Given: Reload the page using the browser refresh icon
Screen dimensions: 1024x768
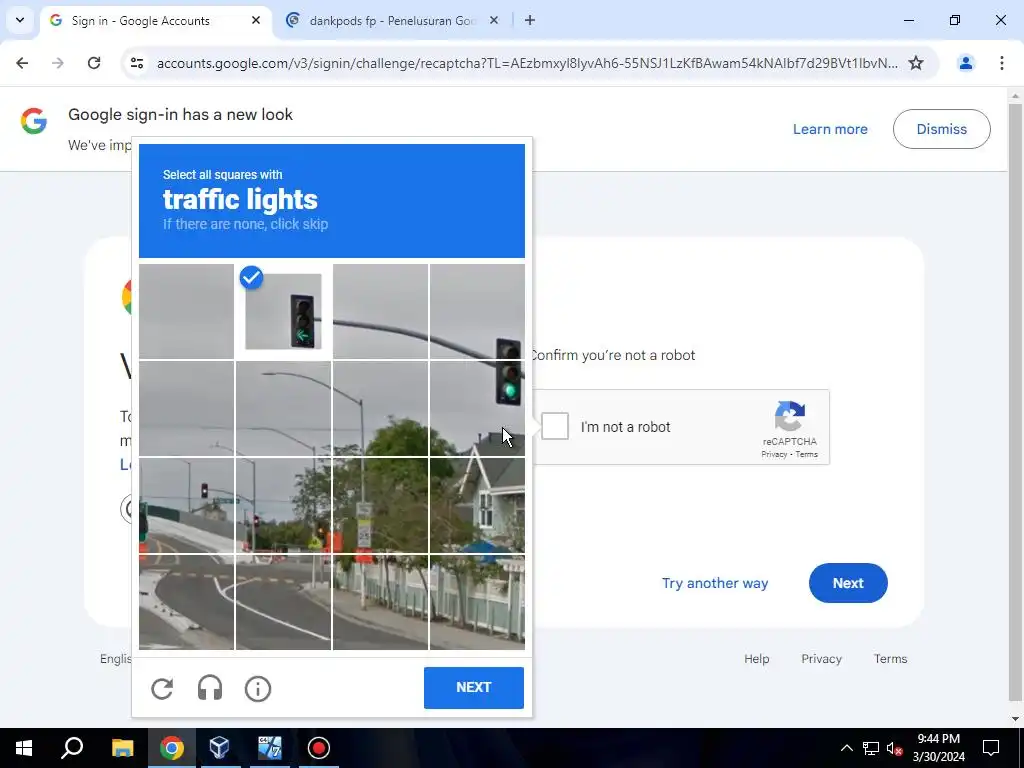Looking at the screenshot, I should tap(94, 63).
